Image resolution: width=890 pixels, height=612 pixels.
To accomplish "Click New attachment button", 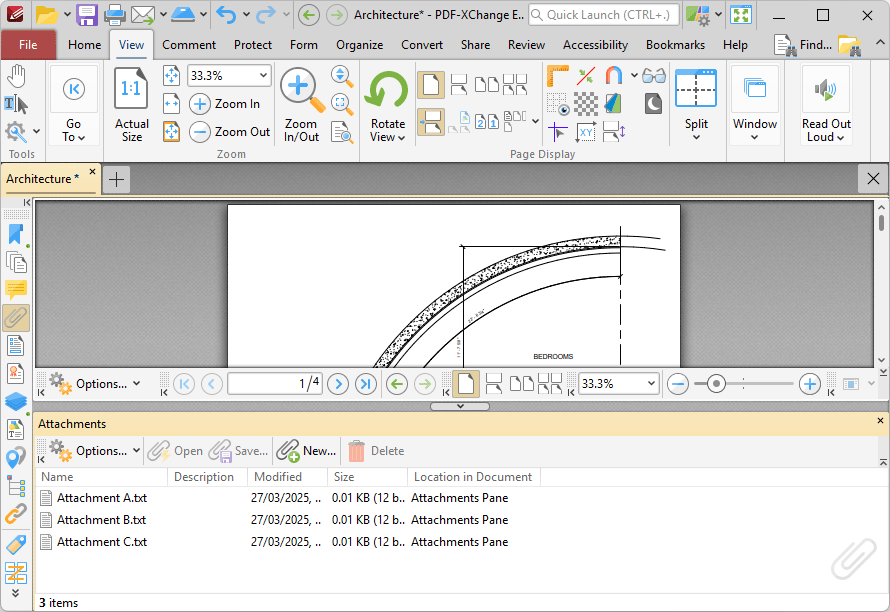I will pyautogui.click(x=307, y=451).
